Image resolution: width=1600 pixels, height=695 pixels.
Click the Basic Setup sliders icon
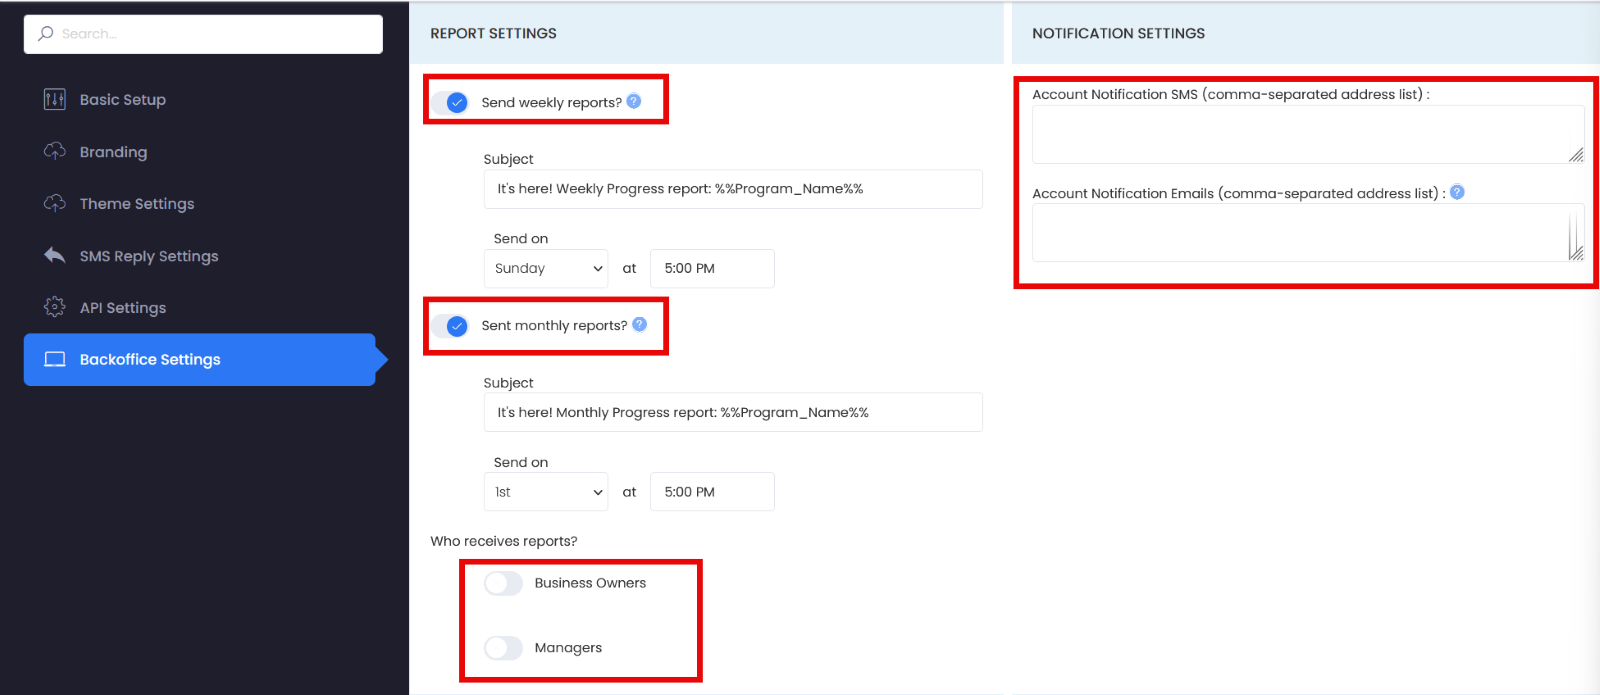click(x=55, y=99)
